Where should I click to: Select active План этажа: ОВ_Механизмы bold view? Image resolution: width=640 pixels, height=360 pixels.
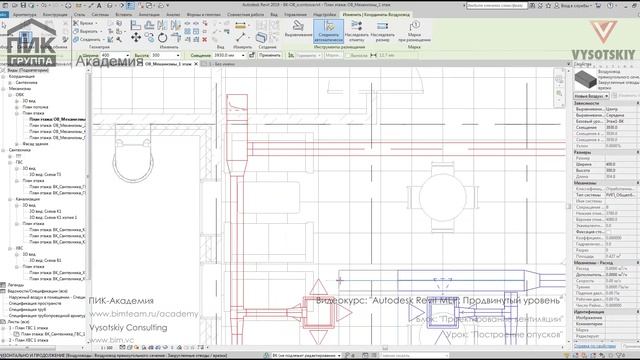57,119
